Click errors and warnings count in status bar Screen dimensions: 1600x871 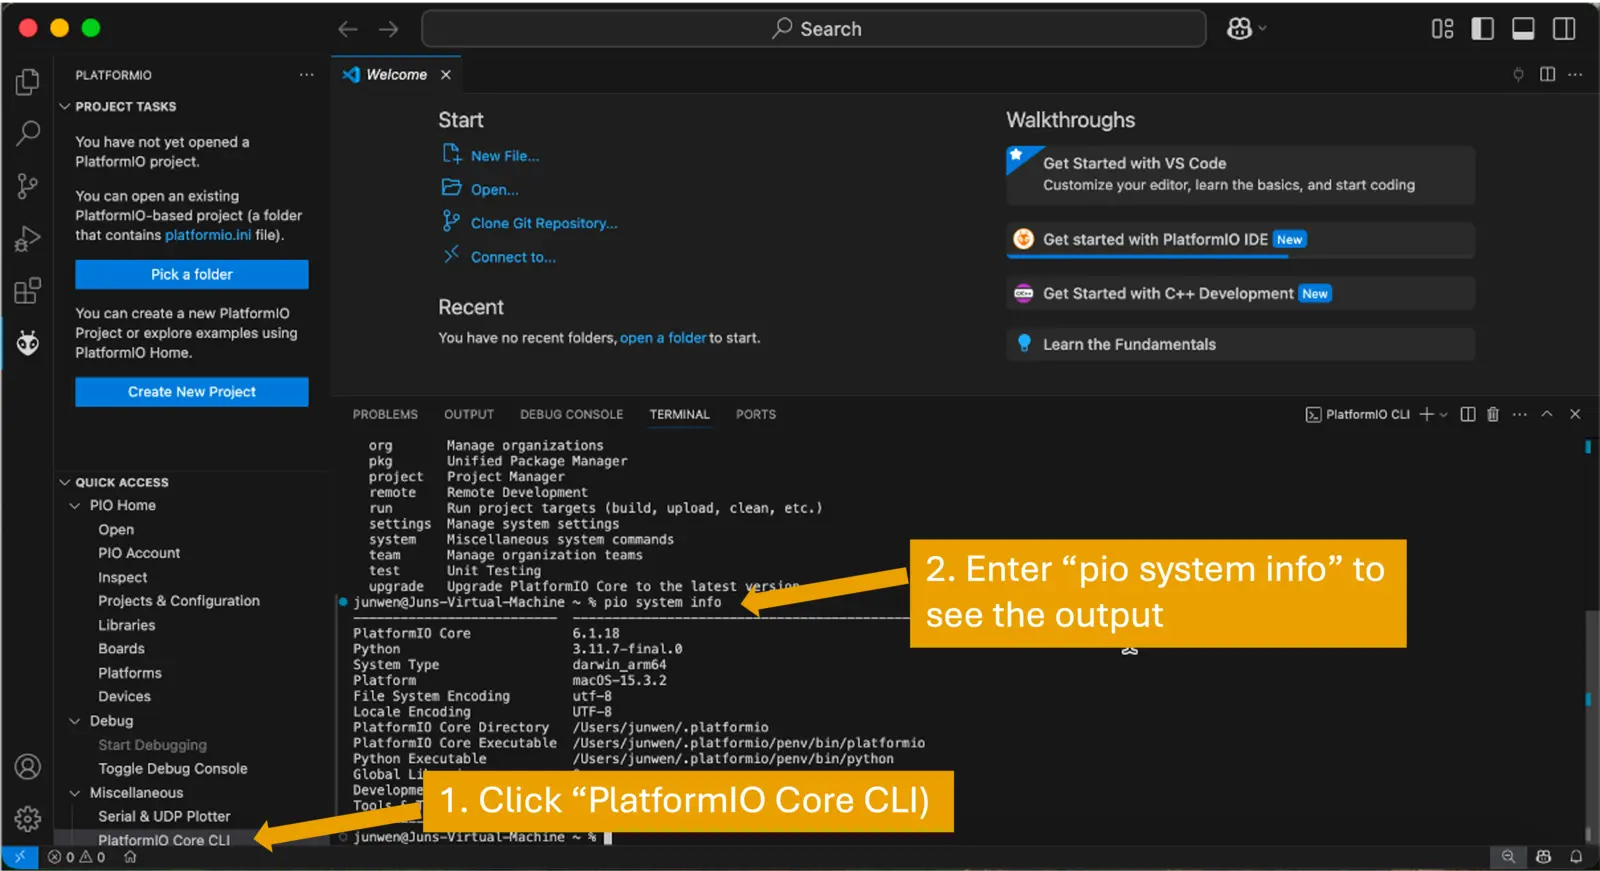pos(77,857)
